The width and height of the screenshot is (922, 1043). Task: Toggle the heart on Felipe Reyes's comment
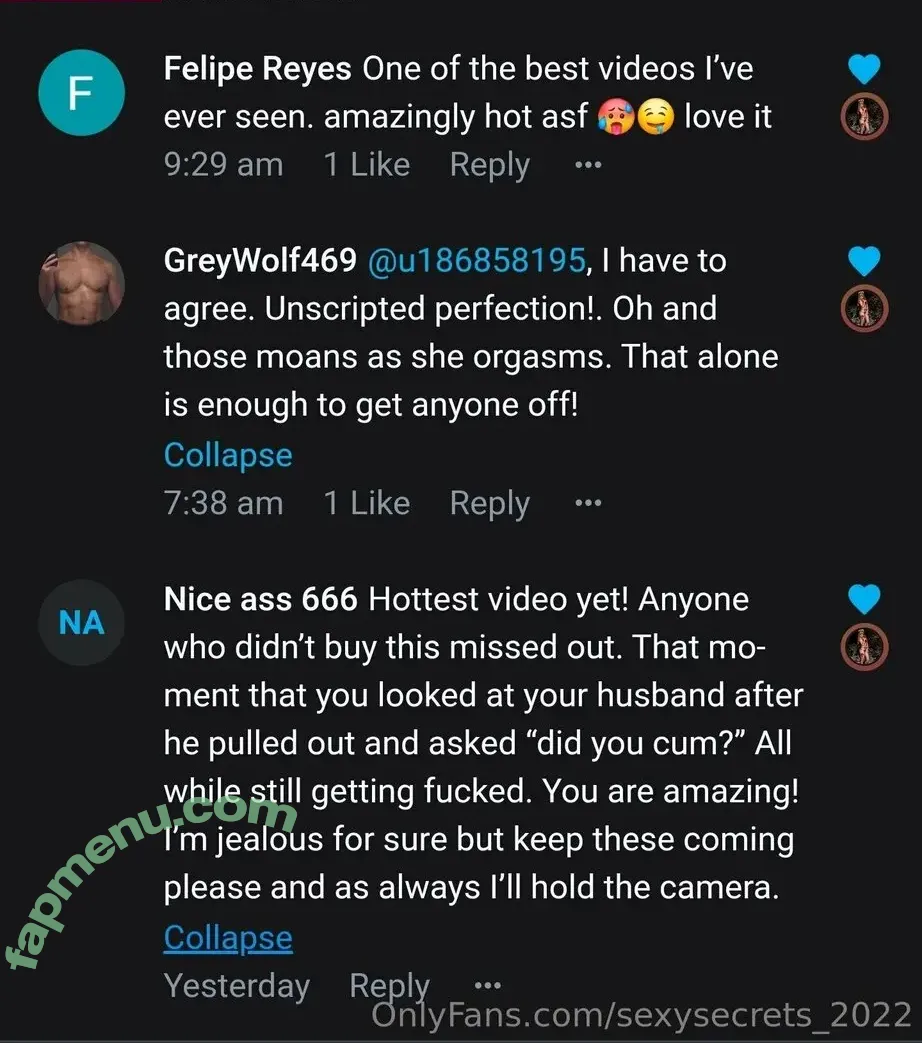coord(863,69)
